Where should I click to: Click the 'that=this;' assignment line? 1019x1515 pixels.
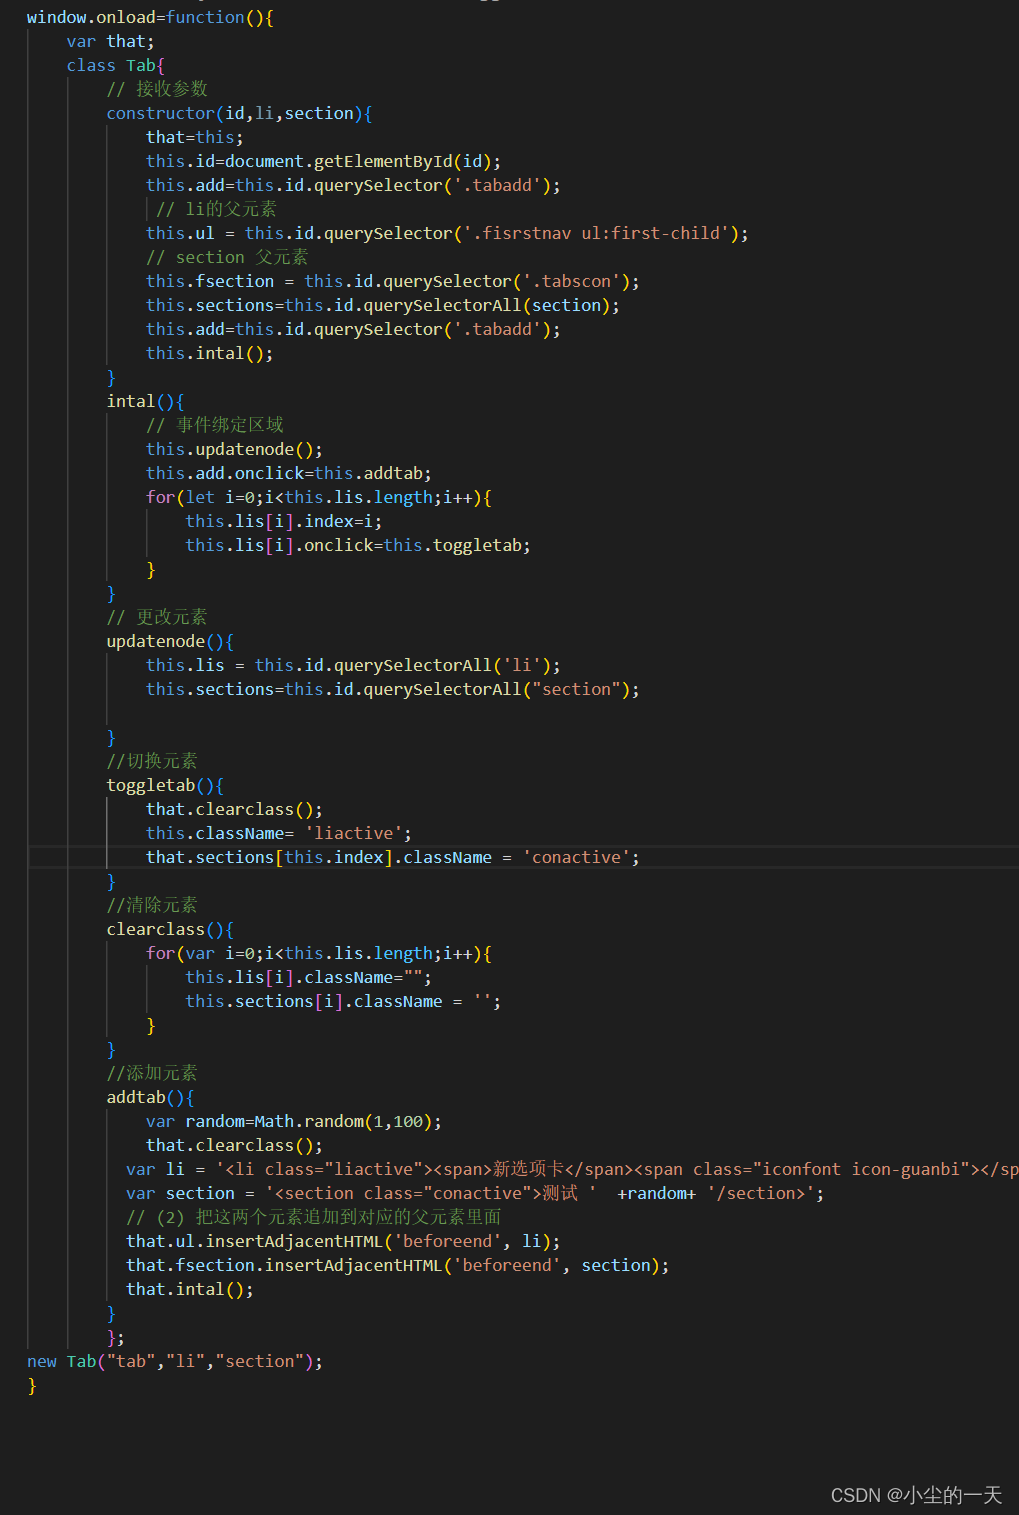point(194,137)
